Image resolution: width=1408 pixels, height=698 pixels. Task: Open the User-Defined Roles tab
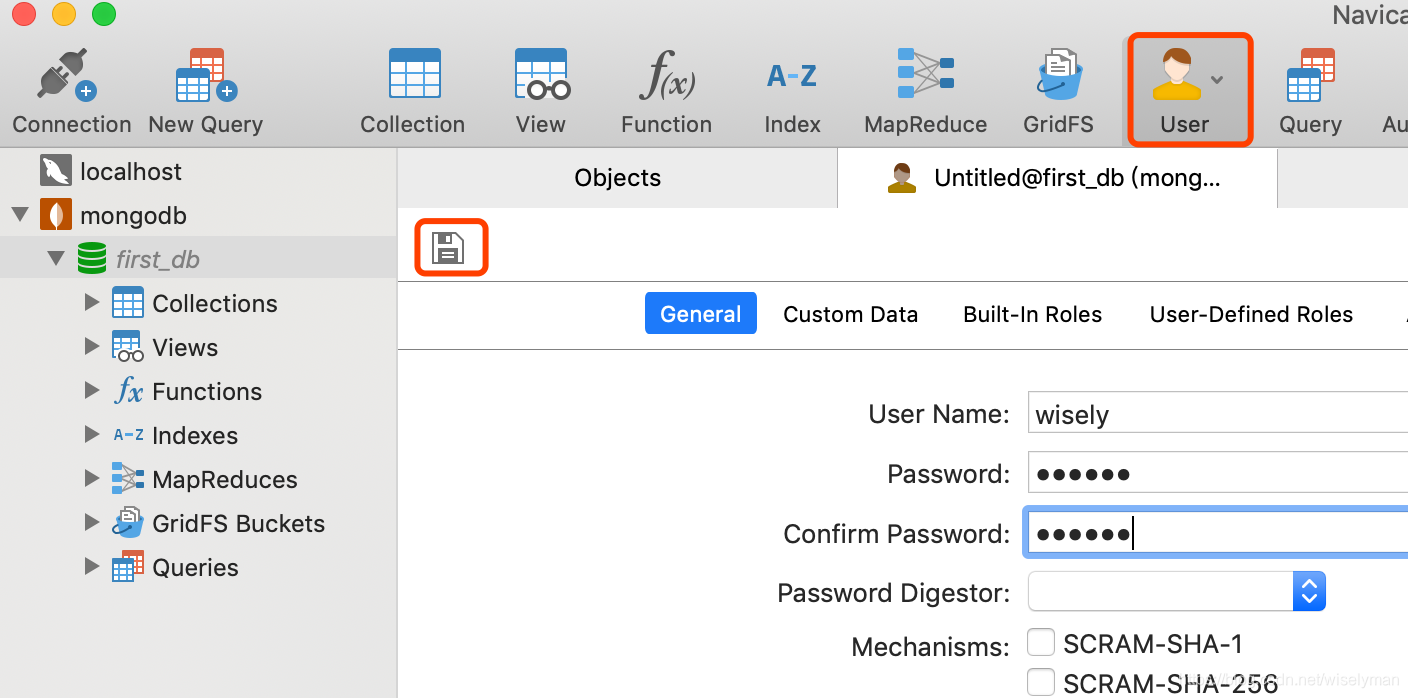pos(1251,314)
